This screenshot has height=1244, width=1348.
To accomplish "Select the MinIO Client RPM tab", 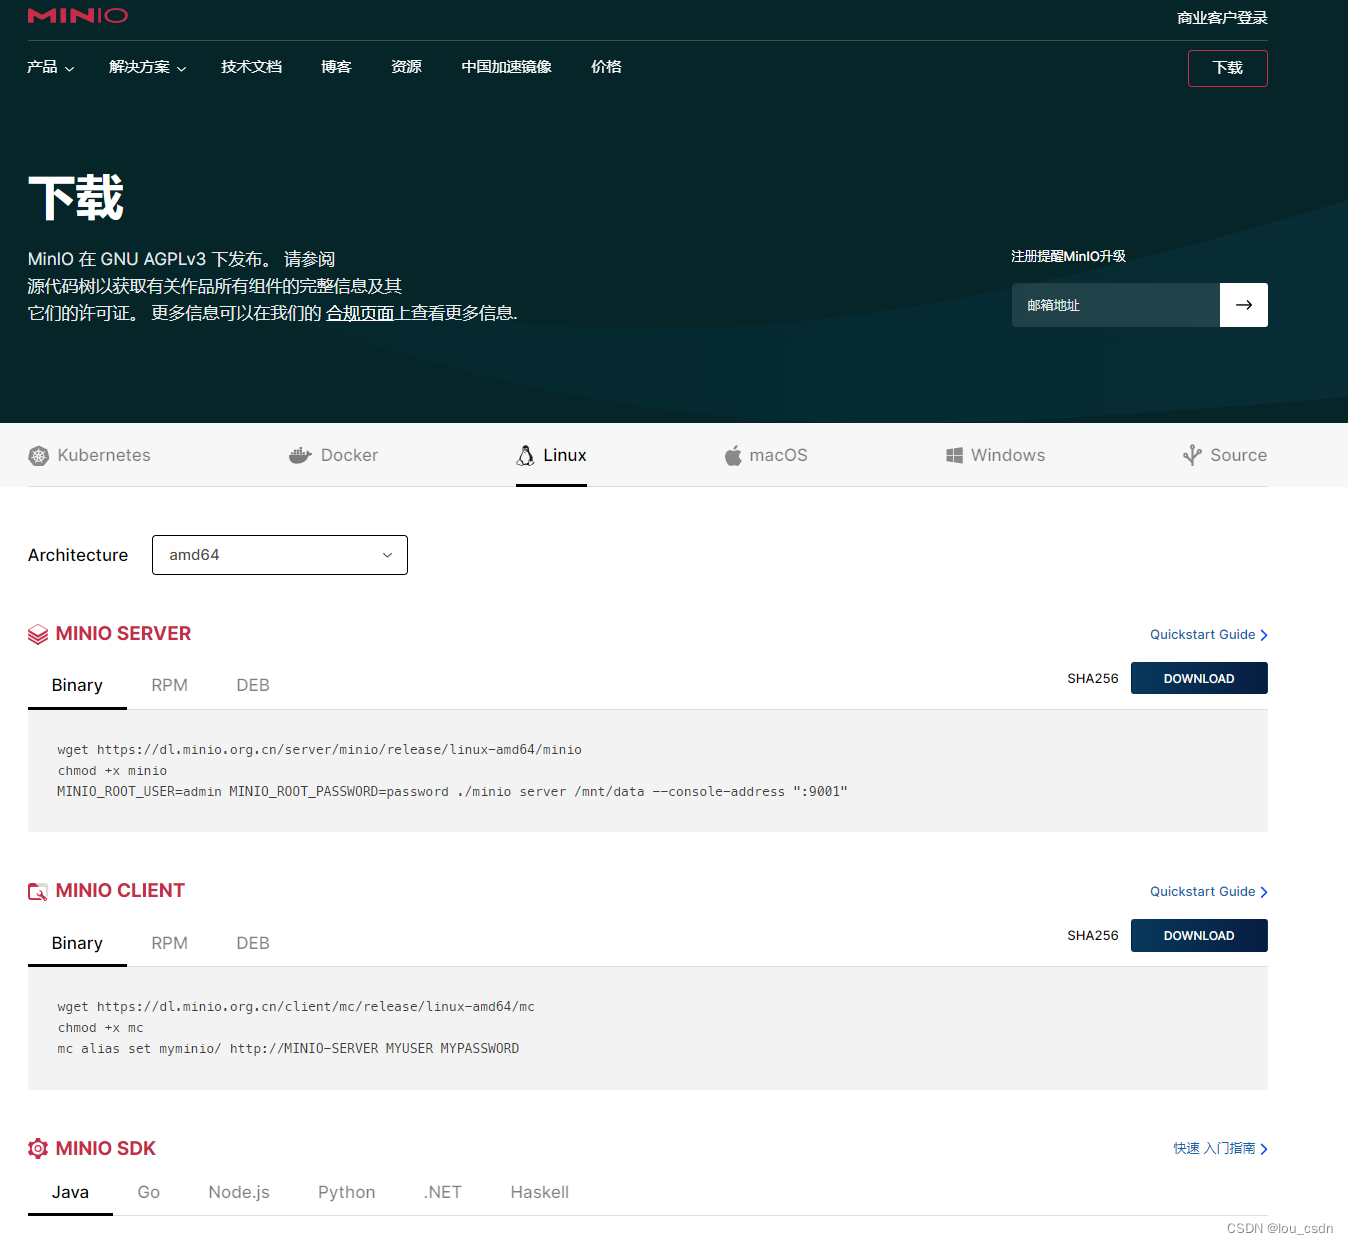I will (x=170, y=943).
